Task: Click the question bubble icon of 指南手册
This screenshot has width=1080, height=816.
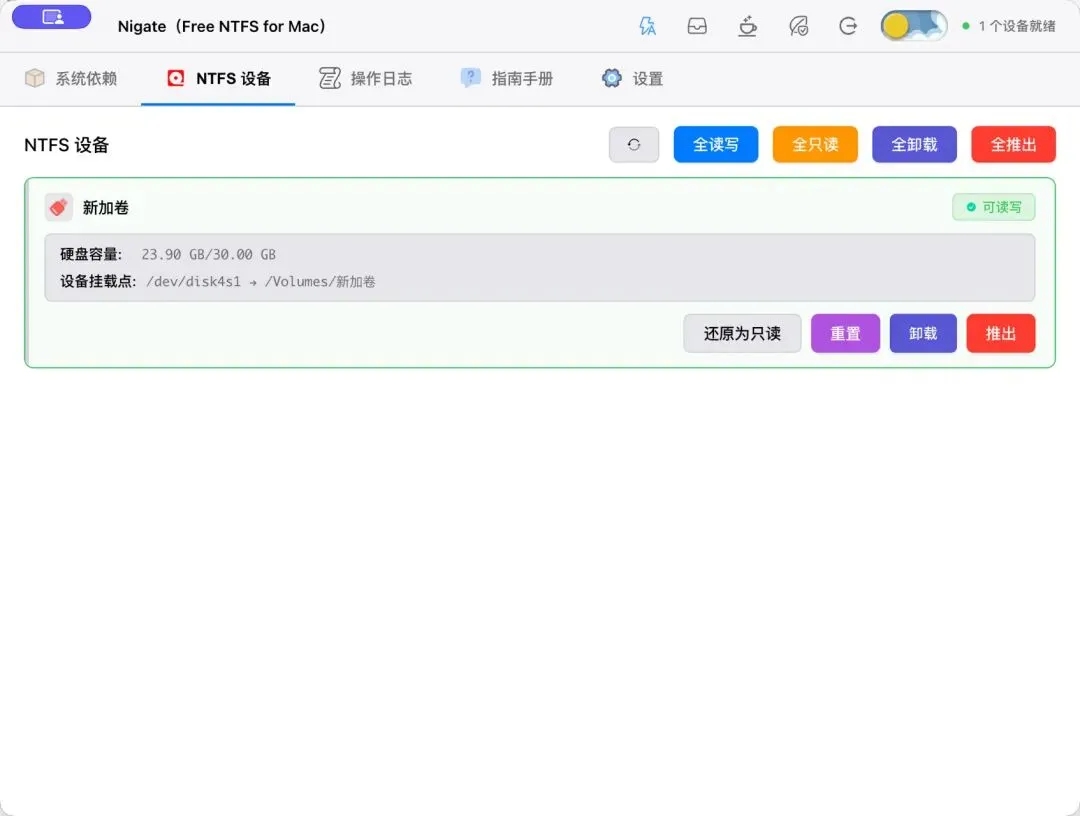Action: [470, 78]
